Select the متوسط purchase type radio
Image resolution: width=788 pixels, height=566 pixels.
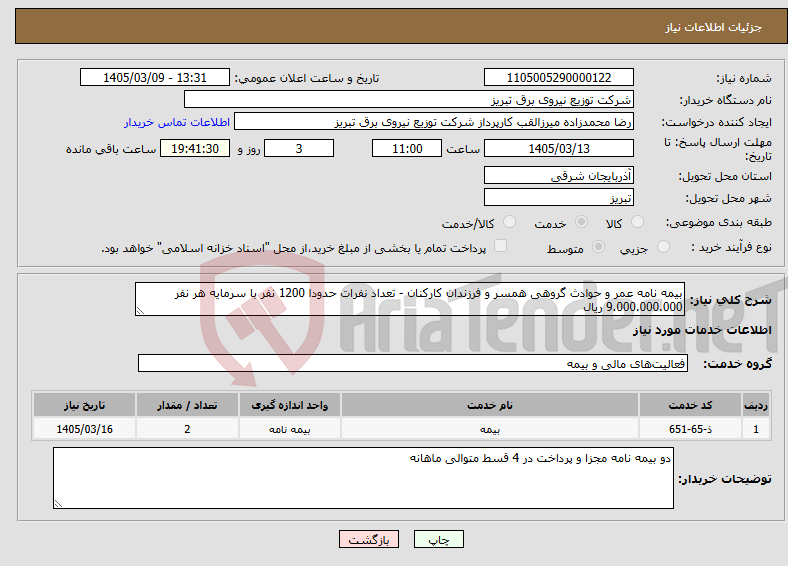coord(599,246)
